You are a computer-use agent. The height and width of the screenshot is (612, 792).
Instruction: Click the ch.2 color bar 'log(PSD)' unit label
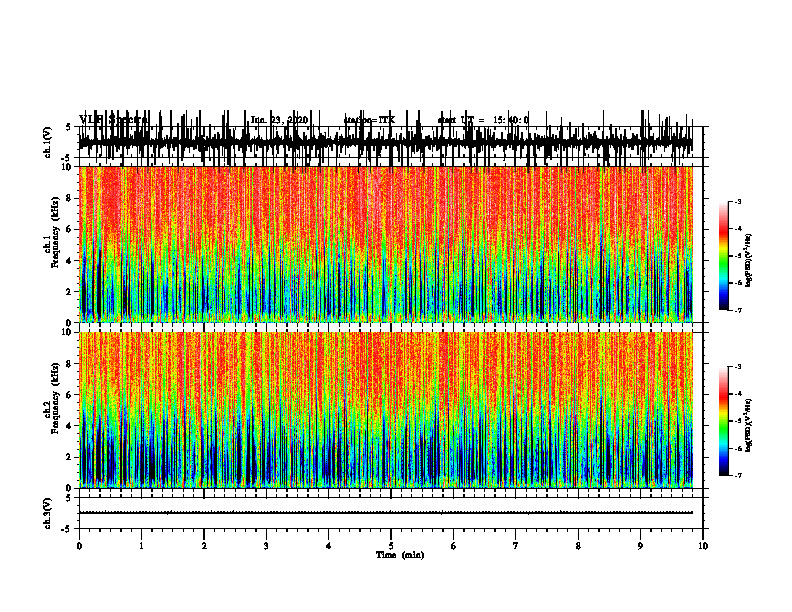tap(749, 426)
